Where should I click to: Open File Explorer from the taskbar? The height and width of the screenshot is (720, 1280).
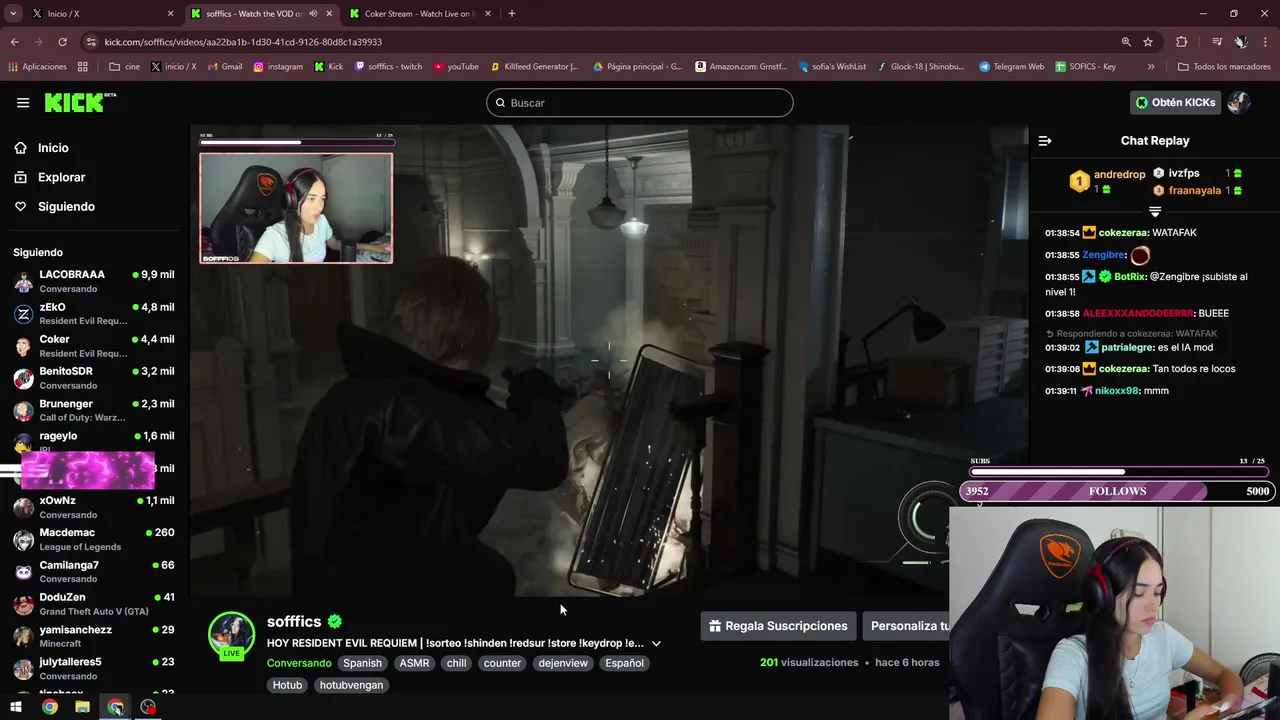(82, 707)
